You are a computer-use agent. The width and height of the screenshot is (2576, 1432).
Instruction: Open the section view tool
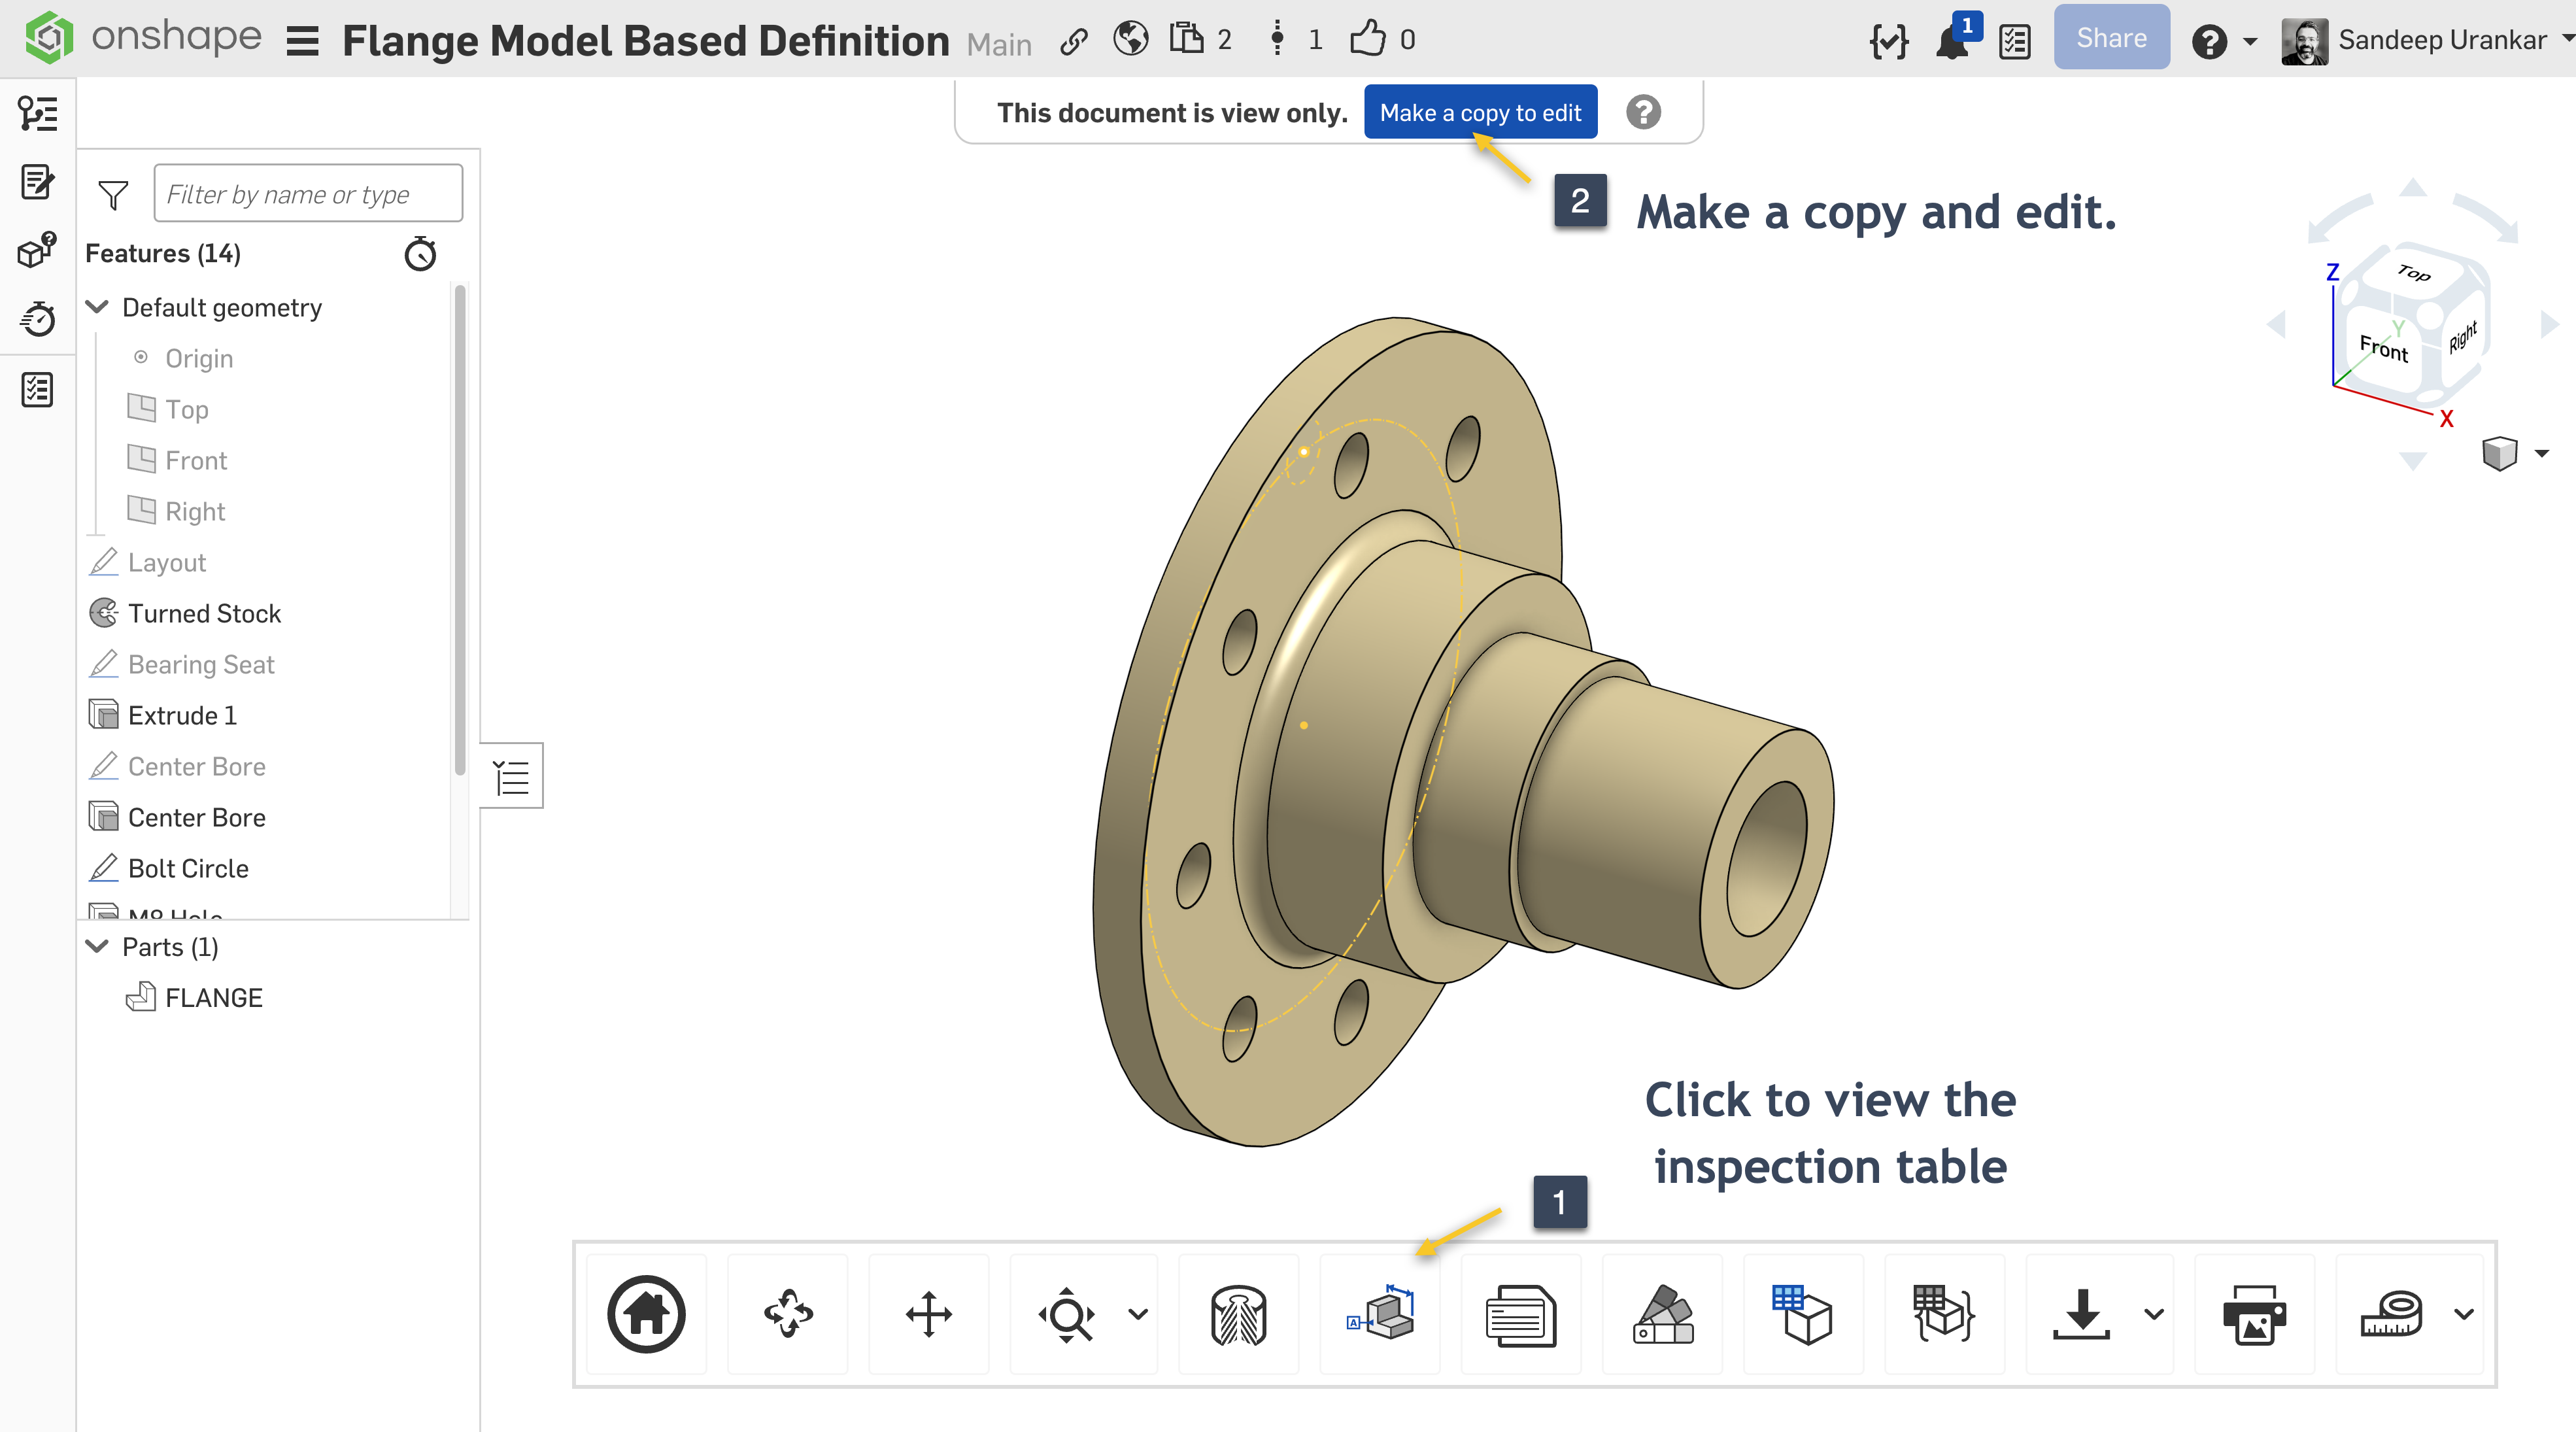1238,1314
